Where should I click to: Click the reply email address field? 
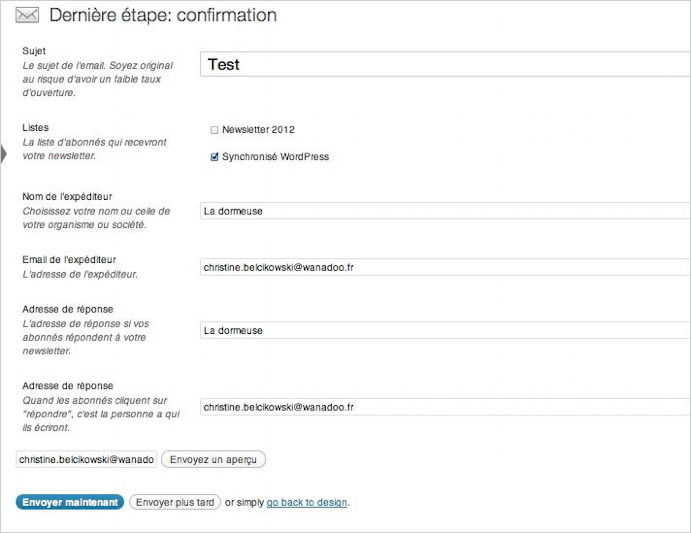point(445,407)
